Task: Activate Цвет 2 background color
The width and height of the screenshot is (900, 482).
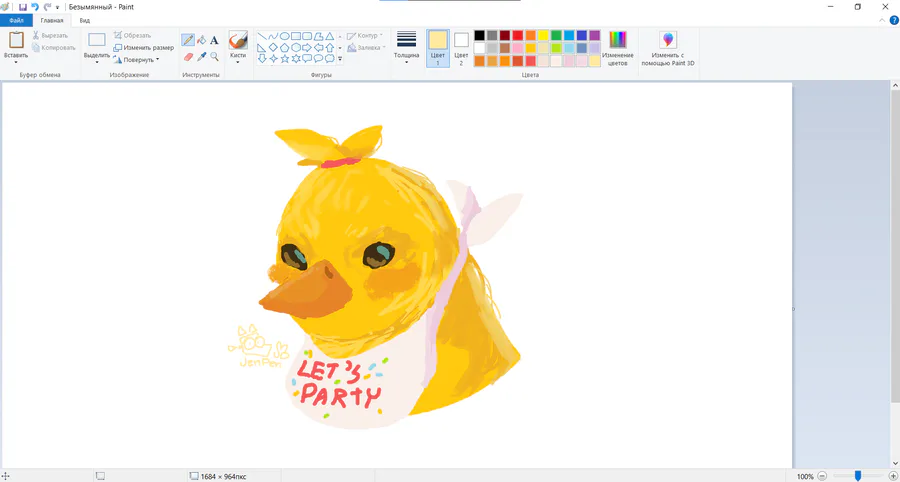Action: 461,49
